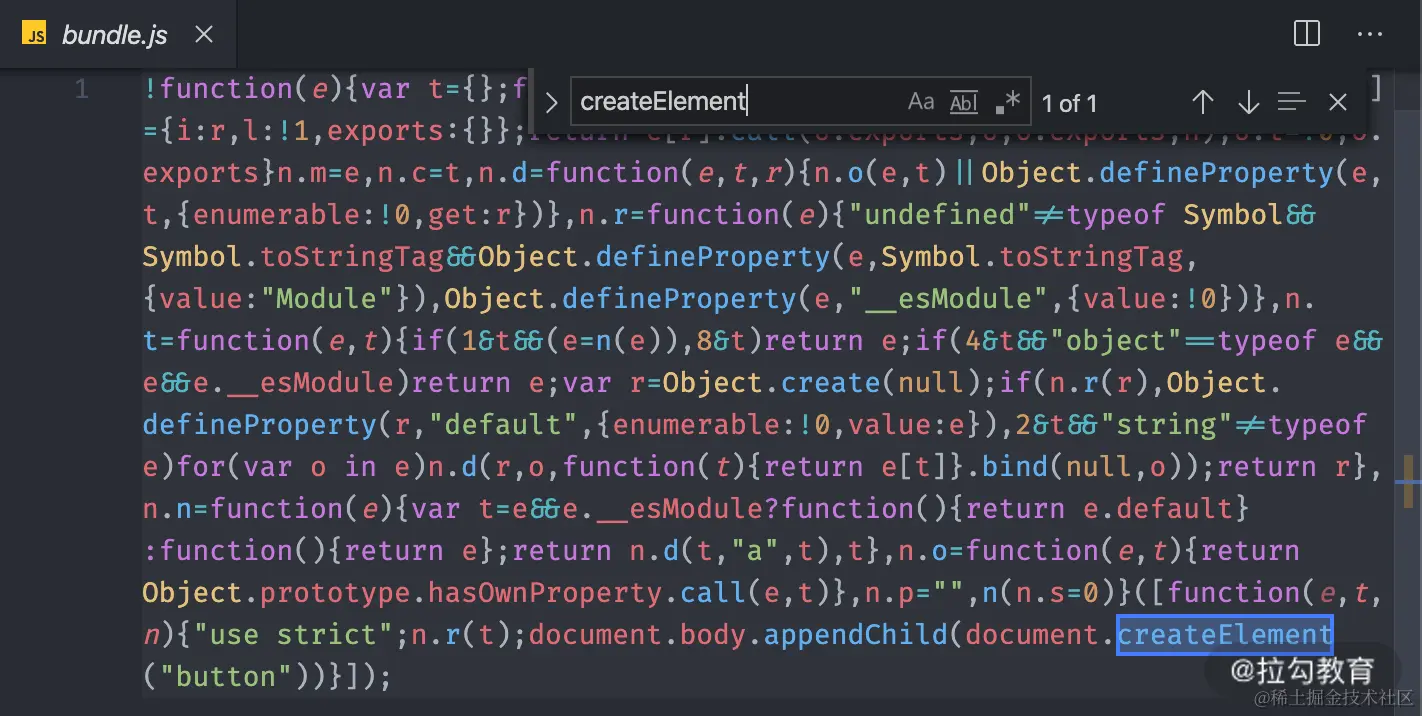Image resolution: width=1422 pixels, height=716 pixels.
Task: Open the editor More Actions menu
Action: coord(1369,34)
